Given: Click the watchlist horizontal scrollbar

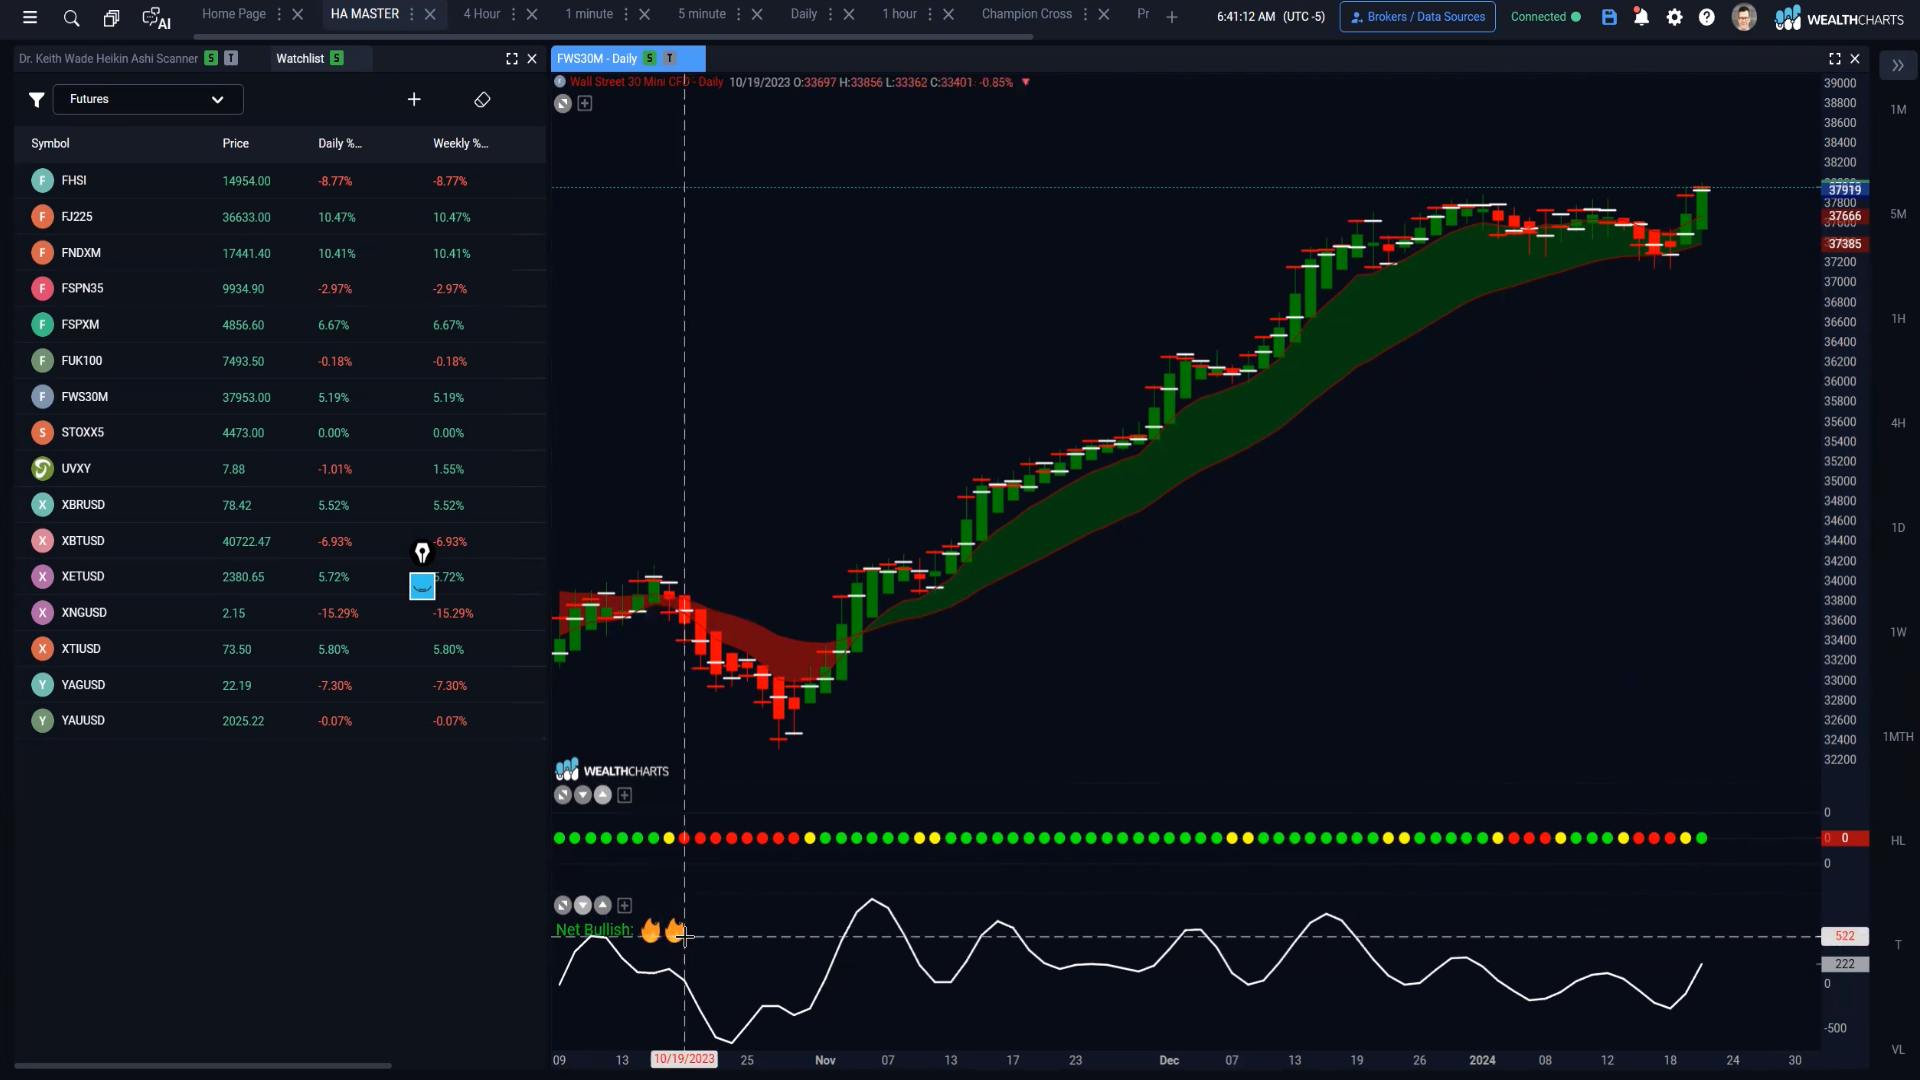Looking at the screenshot, I should click(202, 1065).
